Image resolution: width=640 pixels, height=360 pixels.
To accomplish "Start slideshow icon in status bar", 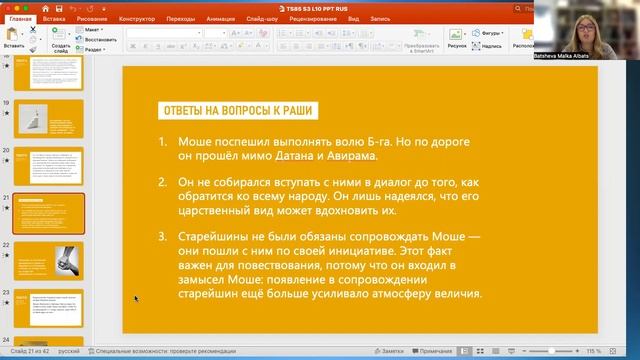I will 511,351.
